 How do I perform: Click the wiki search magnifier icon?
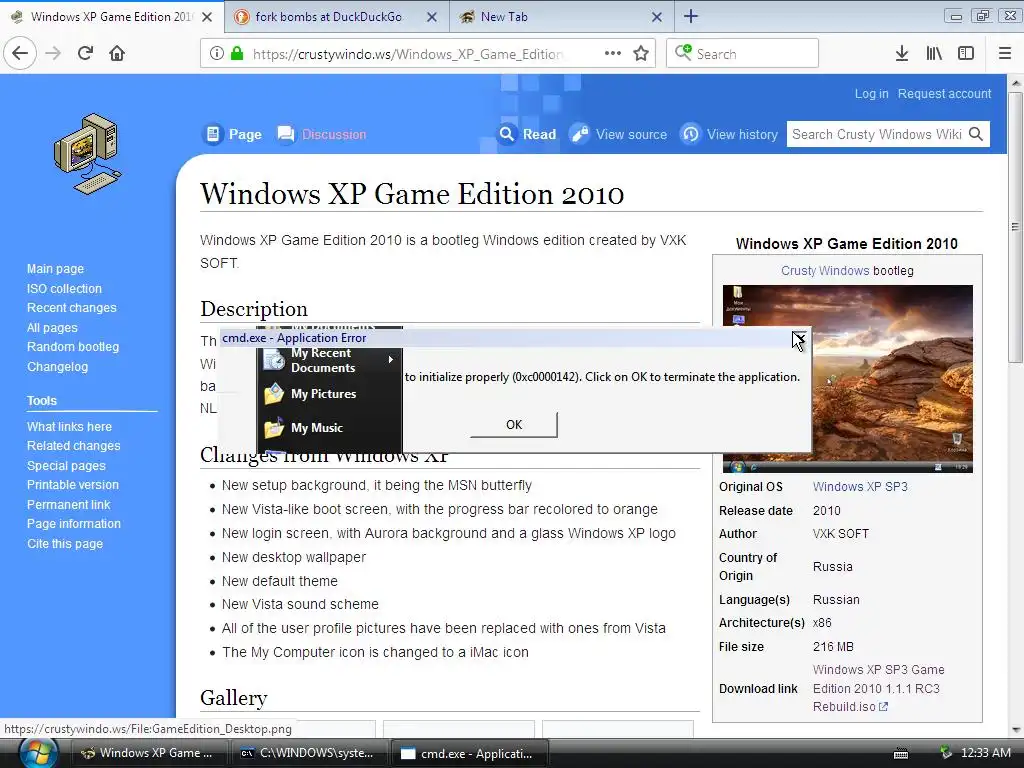pyautogui.click(x=976, y=134)
